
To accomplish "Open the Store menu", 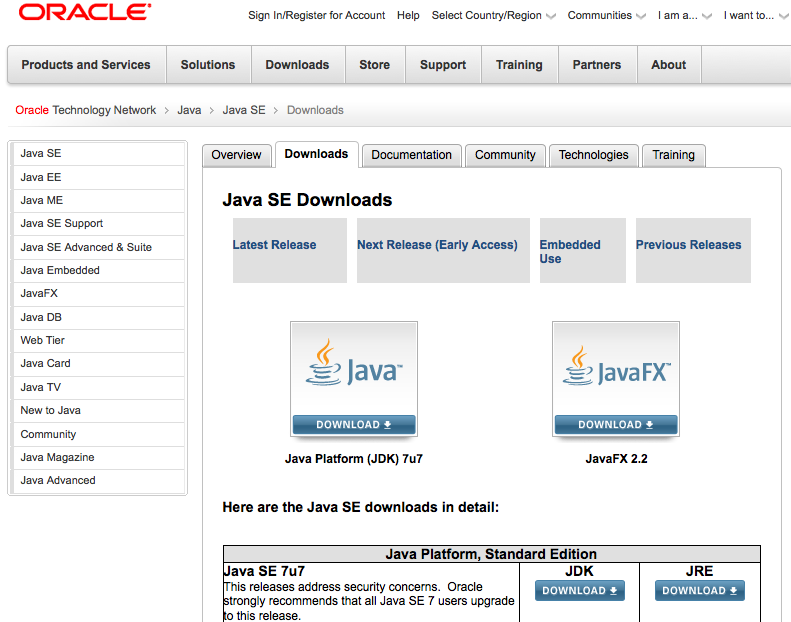I will tap(374, 65).
